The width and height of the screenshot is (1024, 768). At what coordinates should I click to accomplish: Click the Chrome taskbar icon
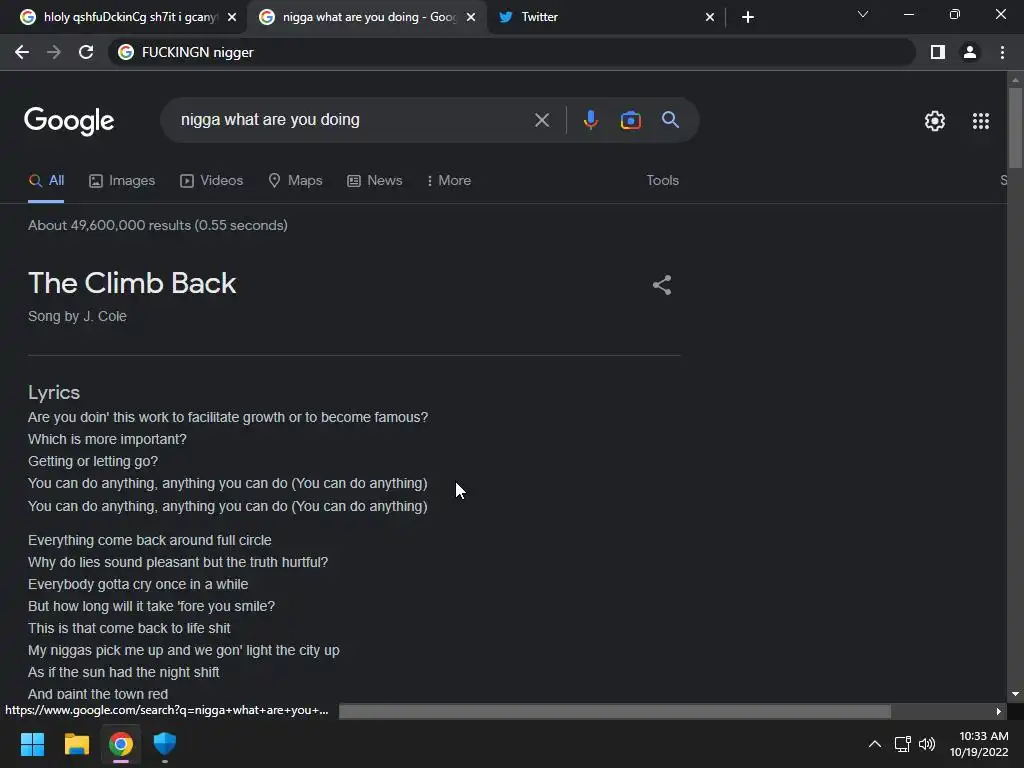[x=121, y=744]
